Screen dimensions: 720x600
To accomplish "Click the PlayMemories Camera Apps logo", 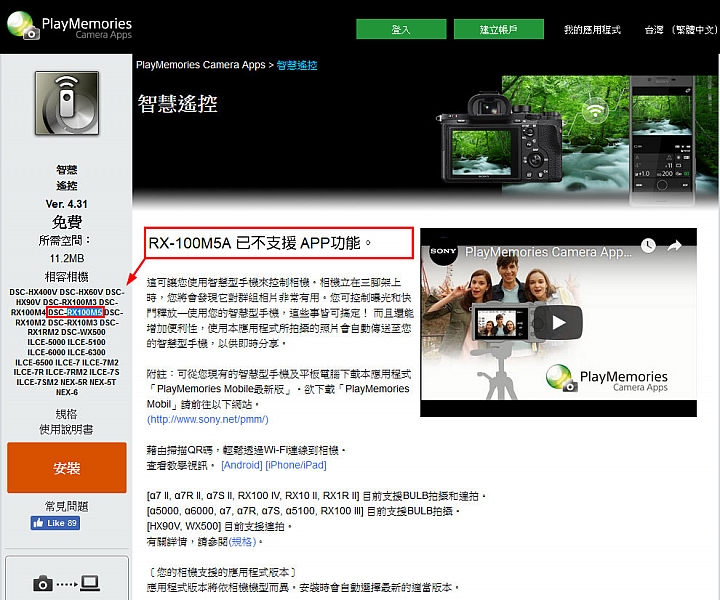I will (x=69, y=26).
